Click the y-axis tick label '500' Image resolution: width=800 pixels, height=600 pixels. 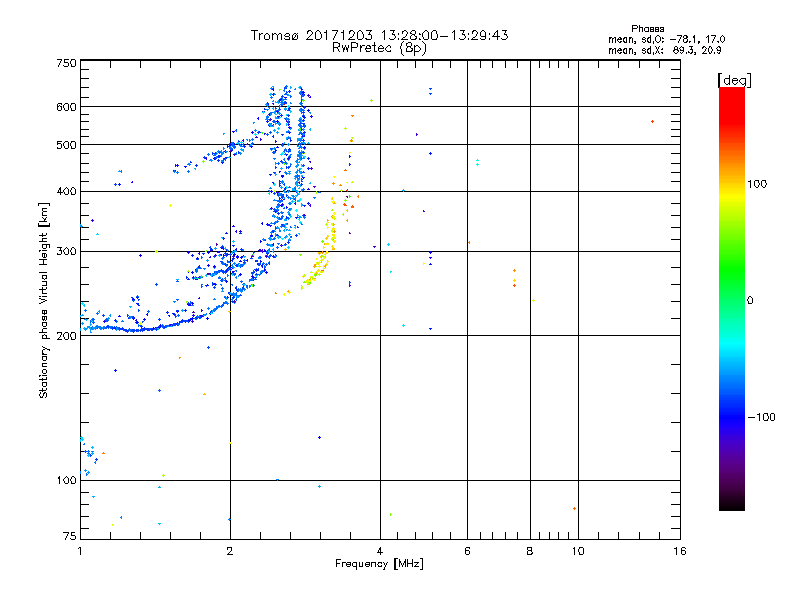[x=66, y=145]
